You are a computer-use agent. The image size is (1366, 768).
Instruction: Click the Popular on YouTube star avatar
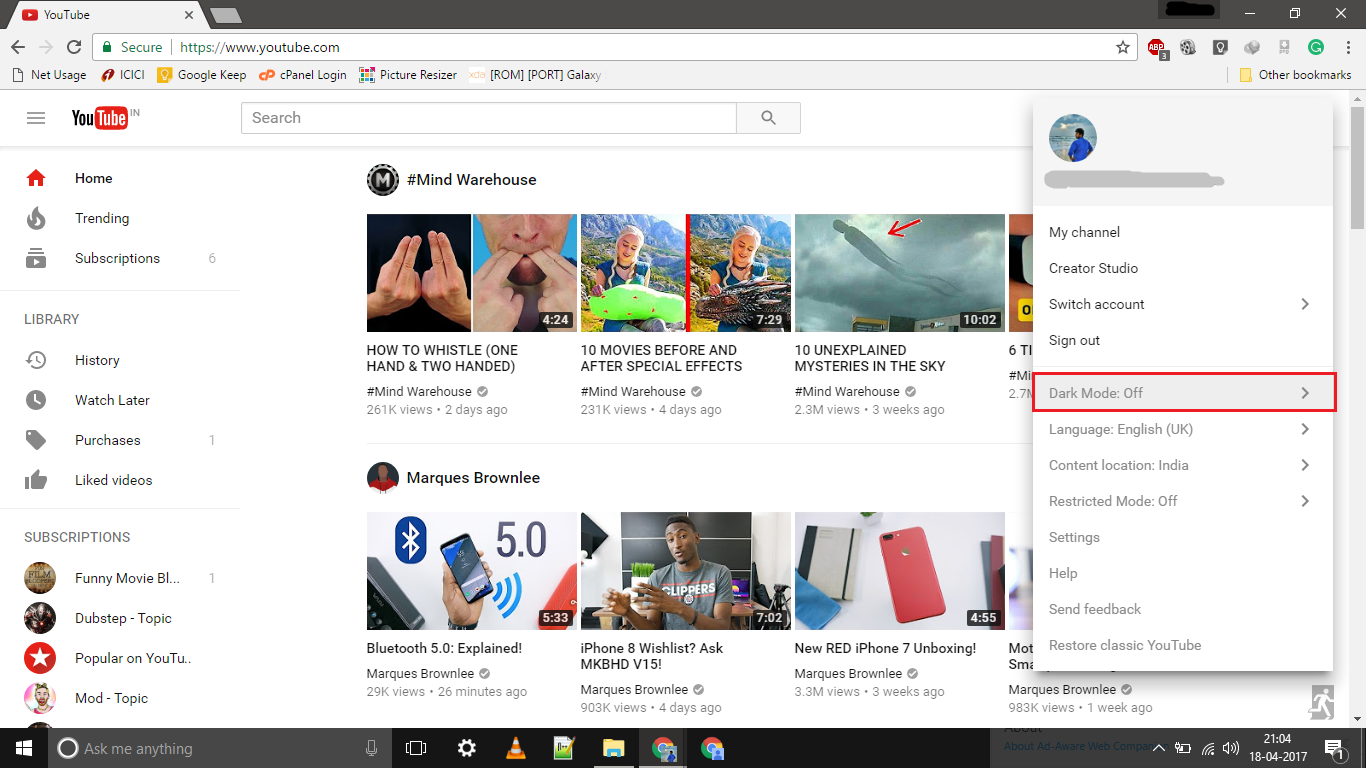coord(40,658)
